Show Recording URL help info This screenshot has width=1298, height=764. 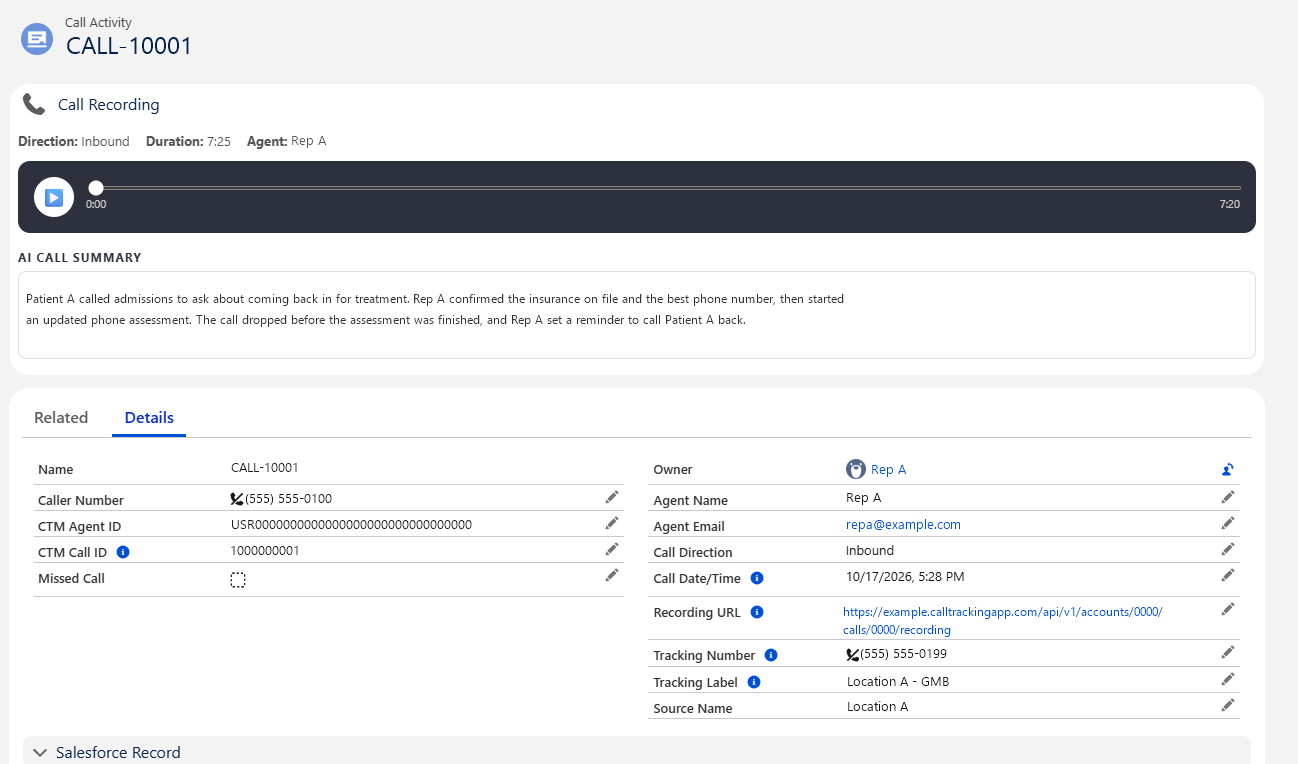pyautogui.click(x=757, y=612)
